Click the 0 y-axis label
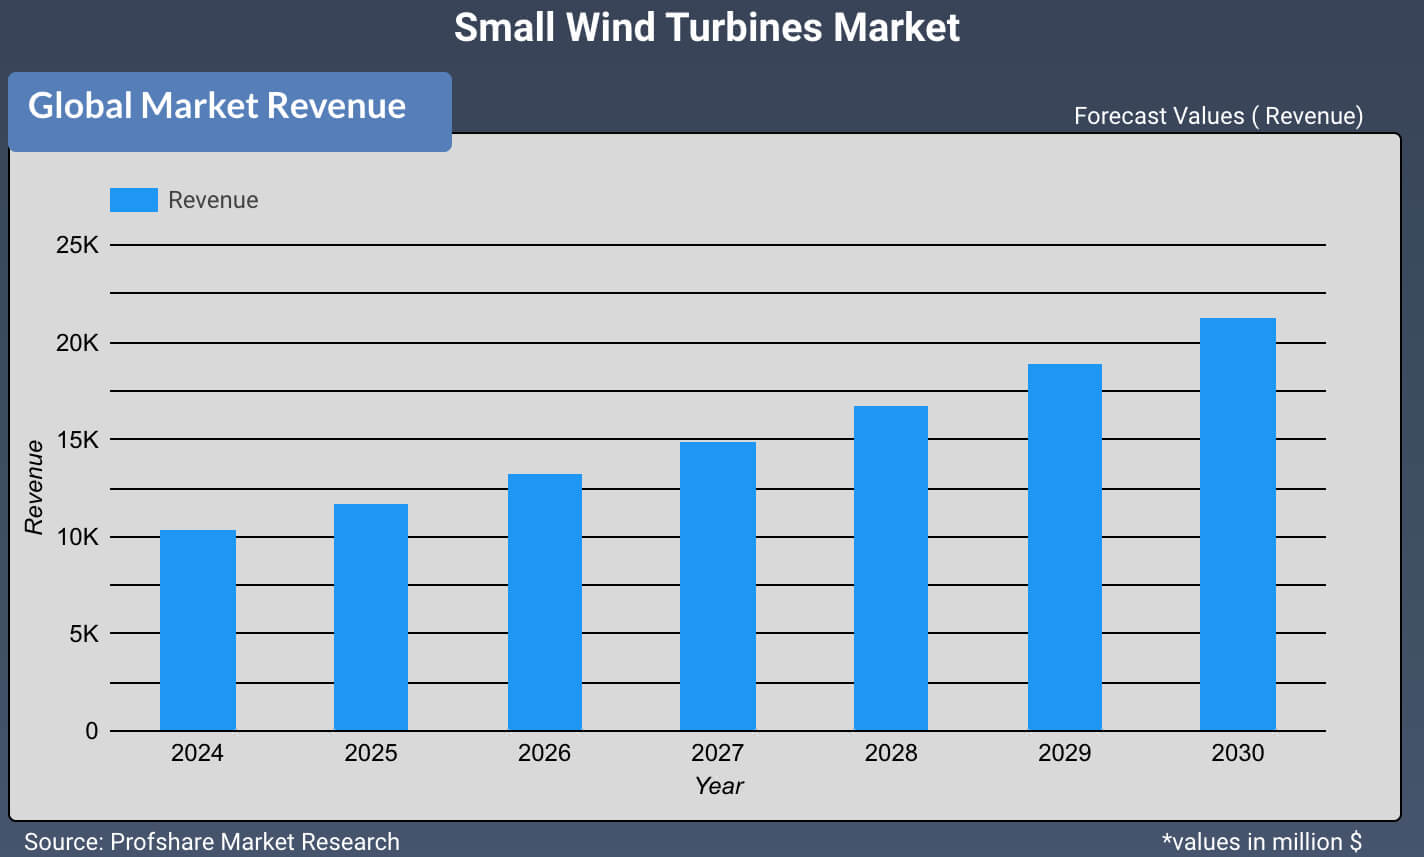Screen dimensions: 1424x857 pyautogui.click(x=92, y=731)
